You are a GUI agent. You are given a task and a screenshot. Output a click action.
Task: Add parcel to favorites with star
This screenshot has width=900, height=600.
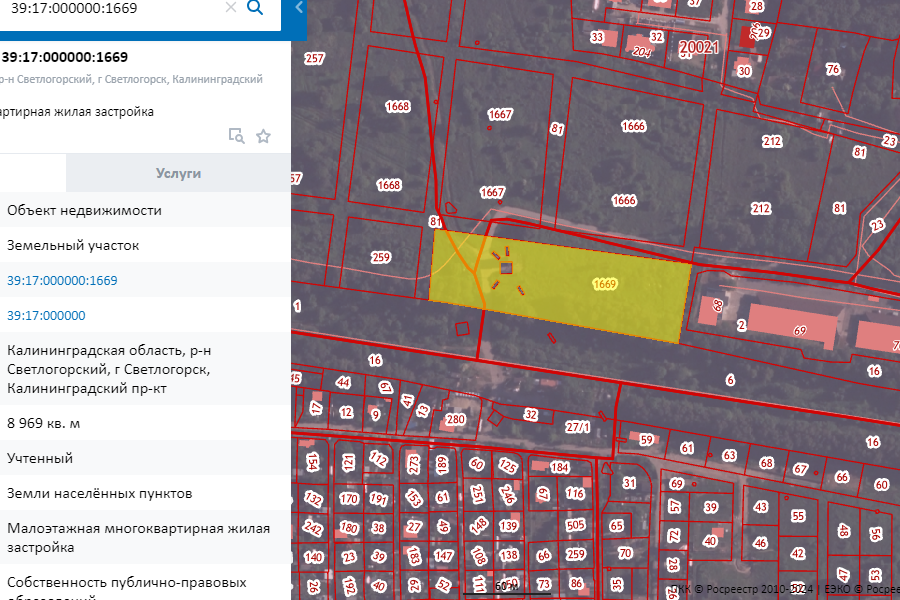click(x=263, y=136)
